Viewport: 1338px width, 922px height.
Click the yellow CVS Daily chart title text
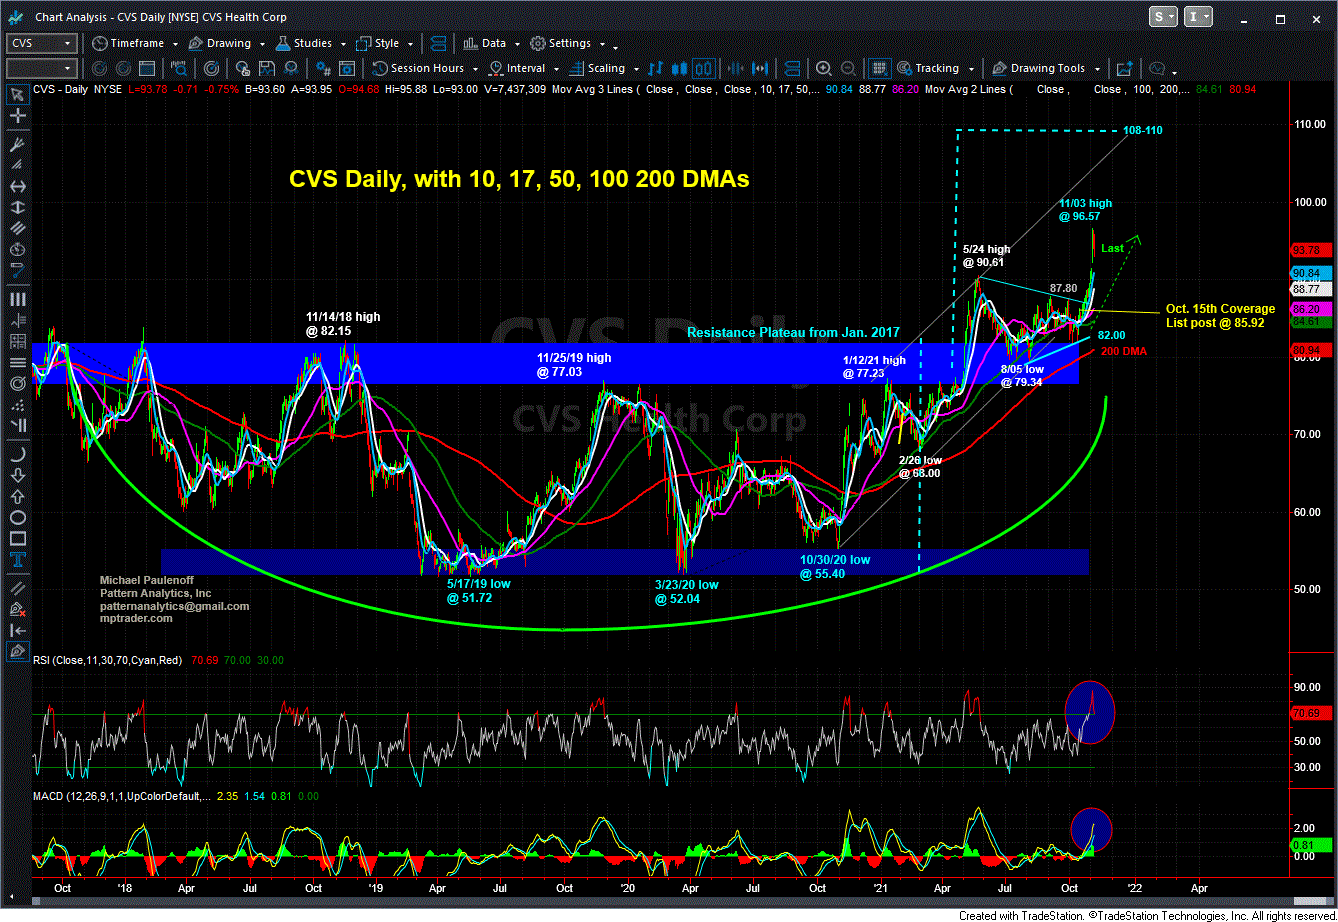519,179
